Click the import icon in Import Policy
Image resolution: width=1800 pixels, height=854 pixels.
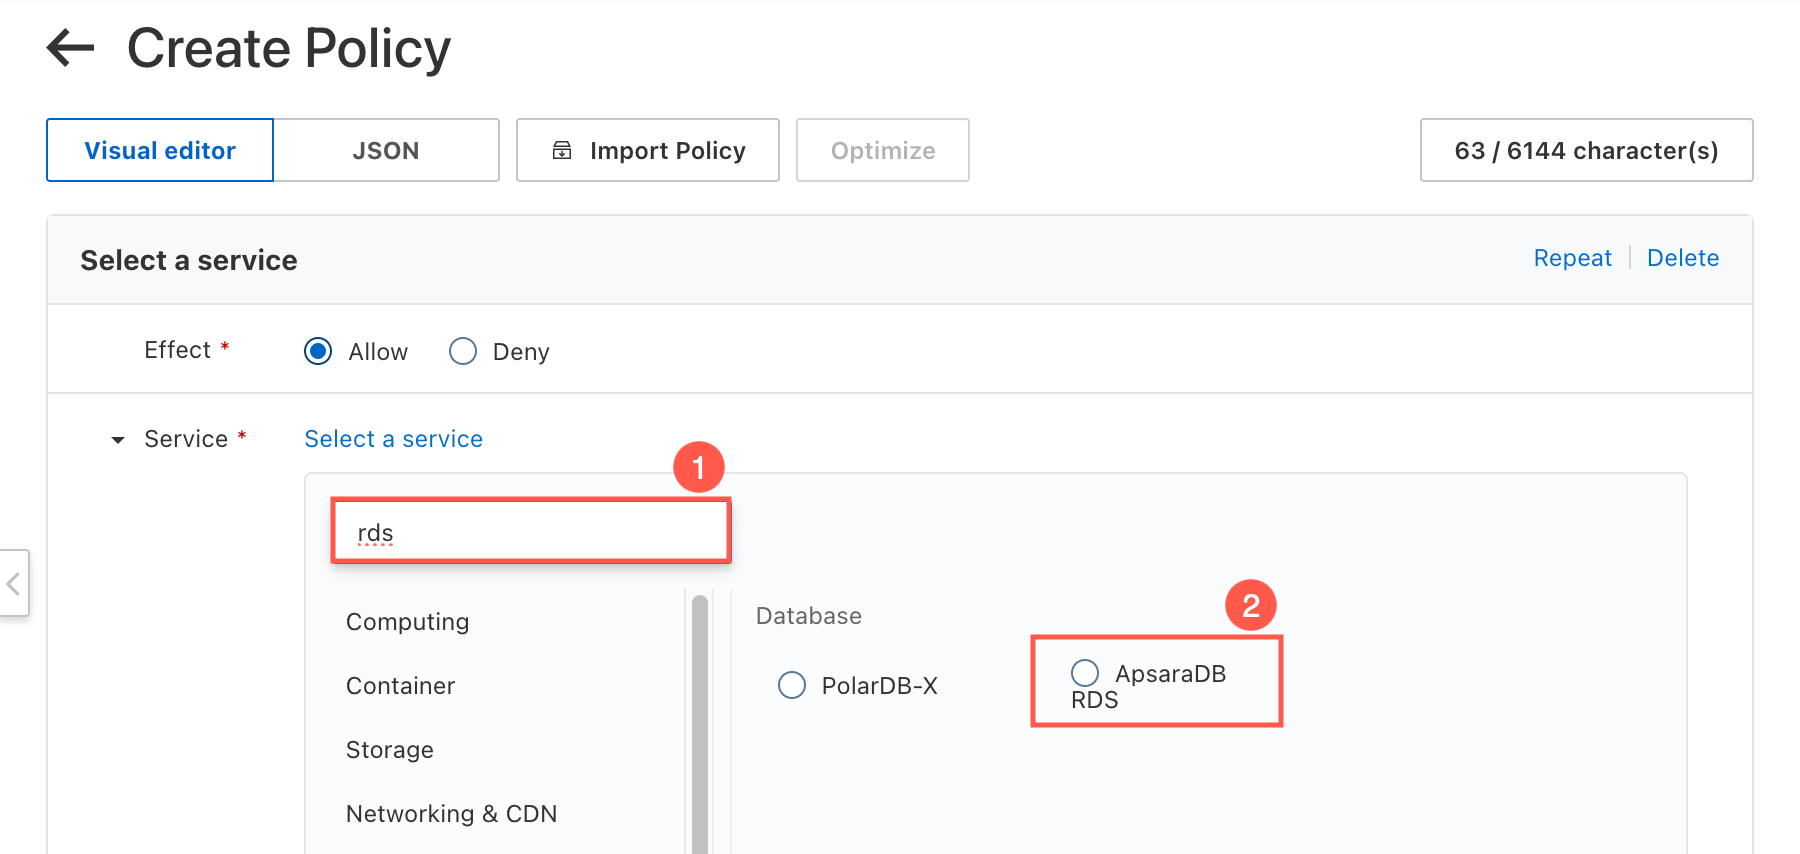[x=562, y=151]
